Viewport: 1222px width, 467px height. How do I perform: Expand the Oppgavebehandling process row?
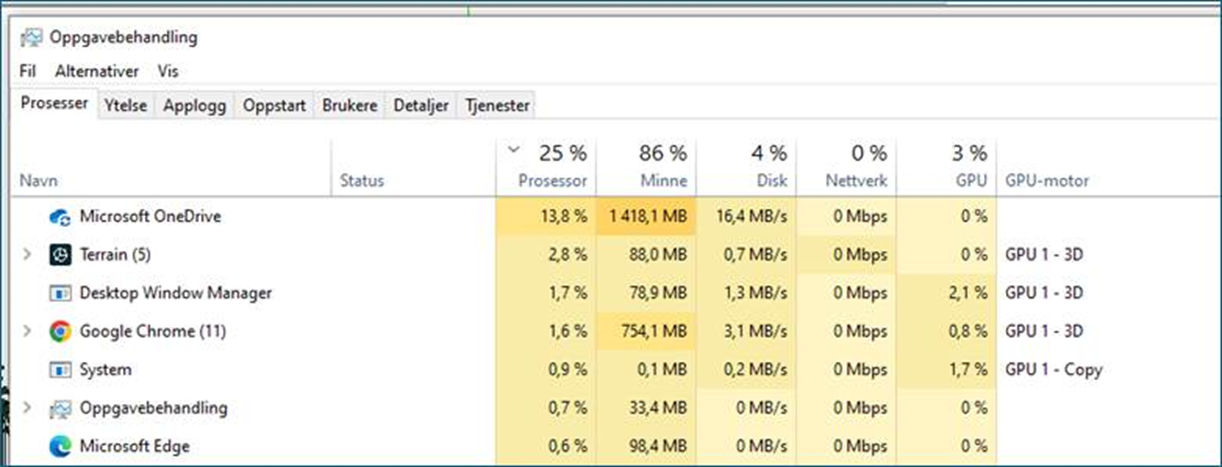pos(28,408)
